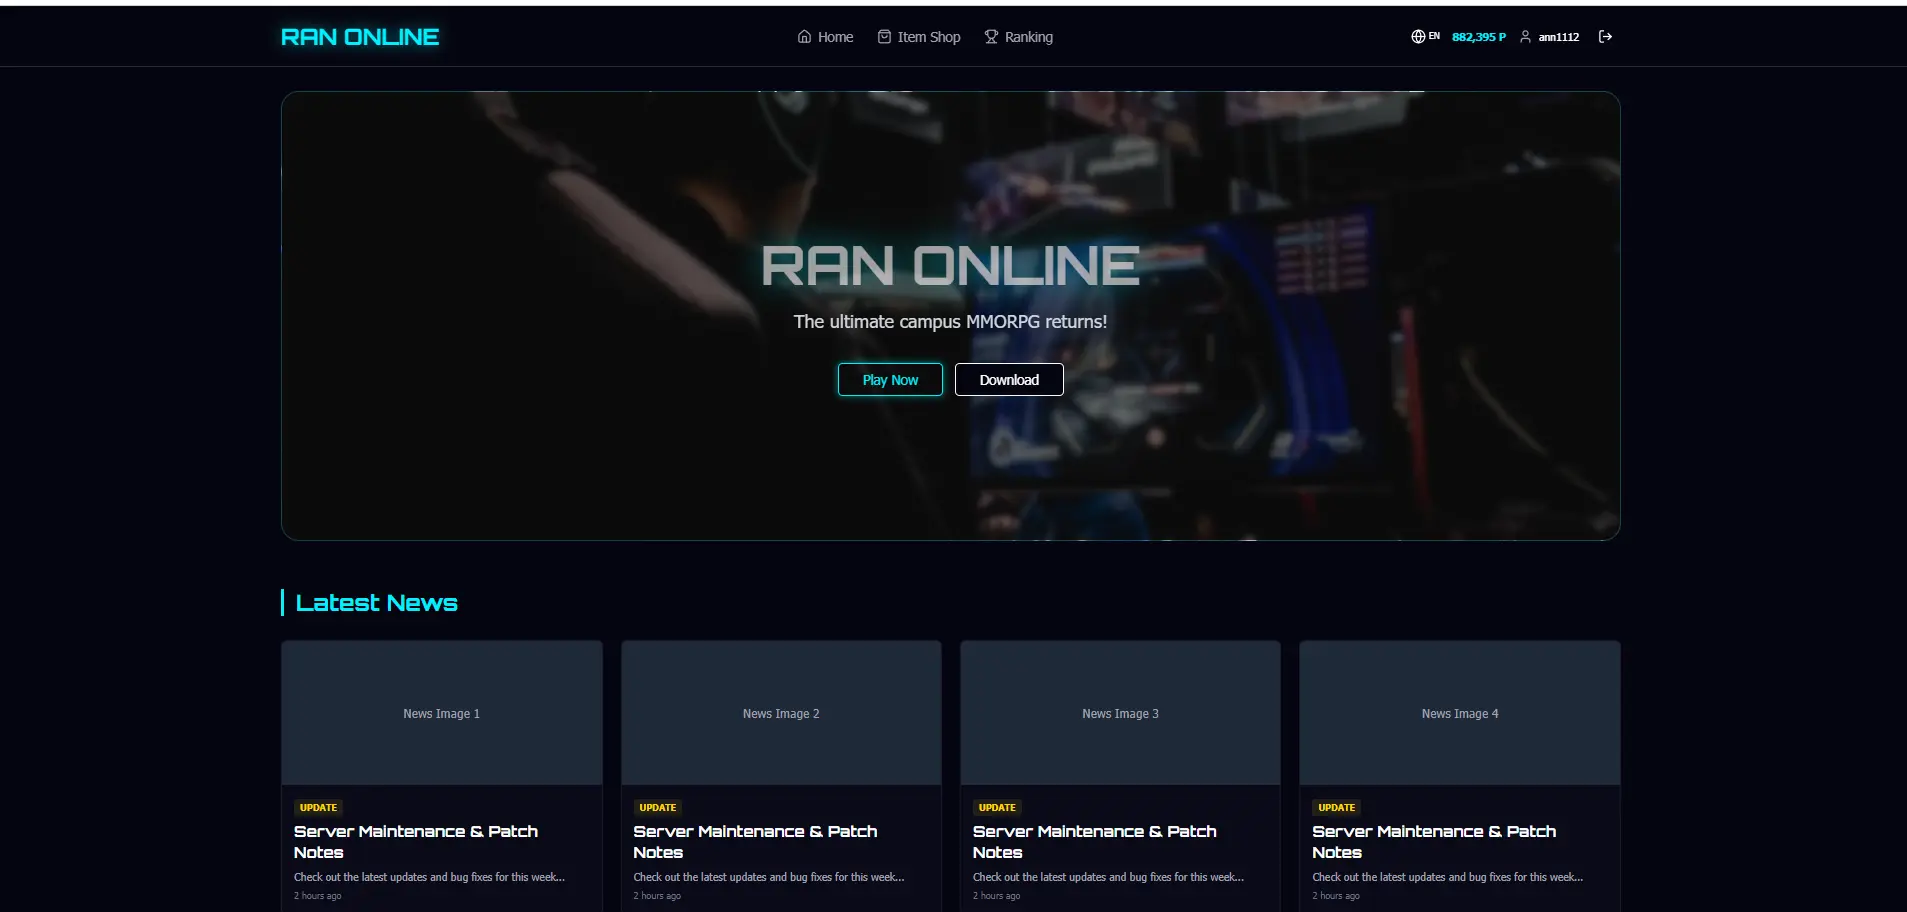
Task: Open Server Maintenance title under News Image 4
Action: pos(1434,842)
